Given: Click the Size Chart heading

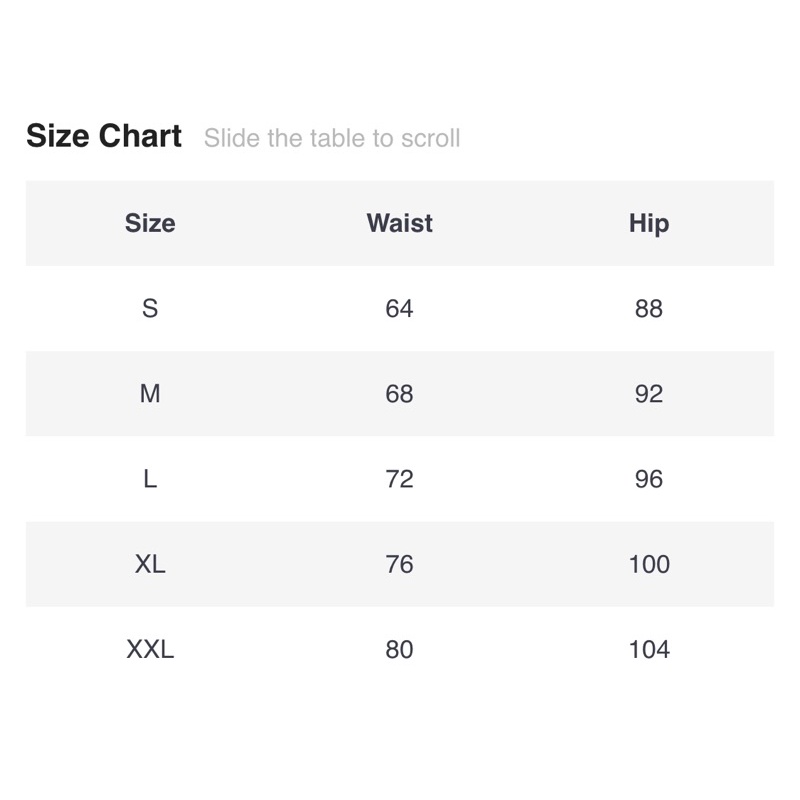Looking at the screenshot, I should pos(104,136).
